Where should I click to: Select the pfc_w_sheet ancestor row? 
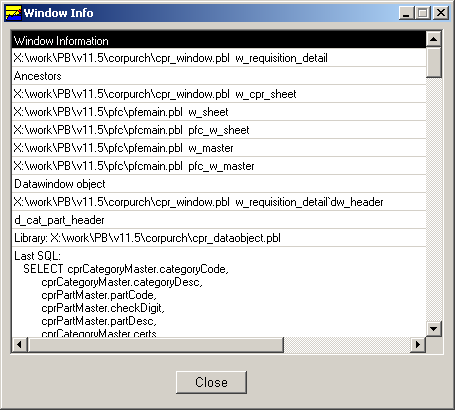(x=219, y=130)
